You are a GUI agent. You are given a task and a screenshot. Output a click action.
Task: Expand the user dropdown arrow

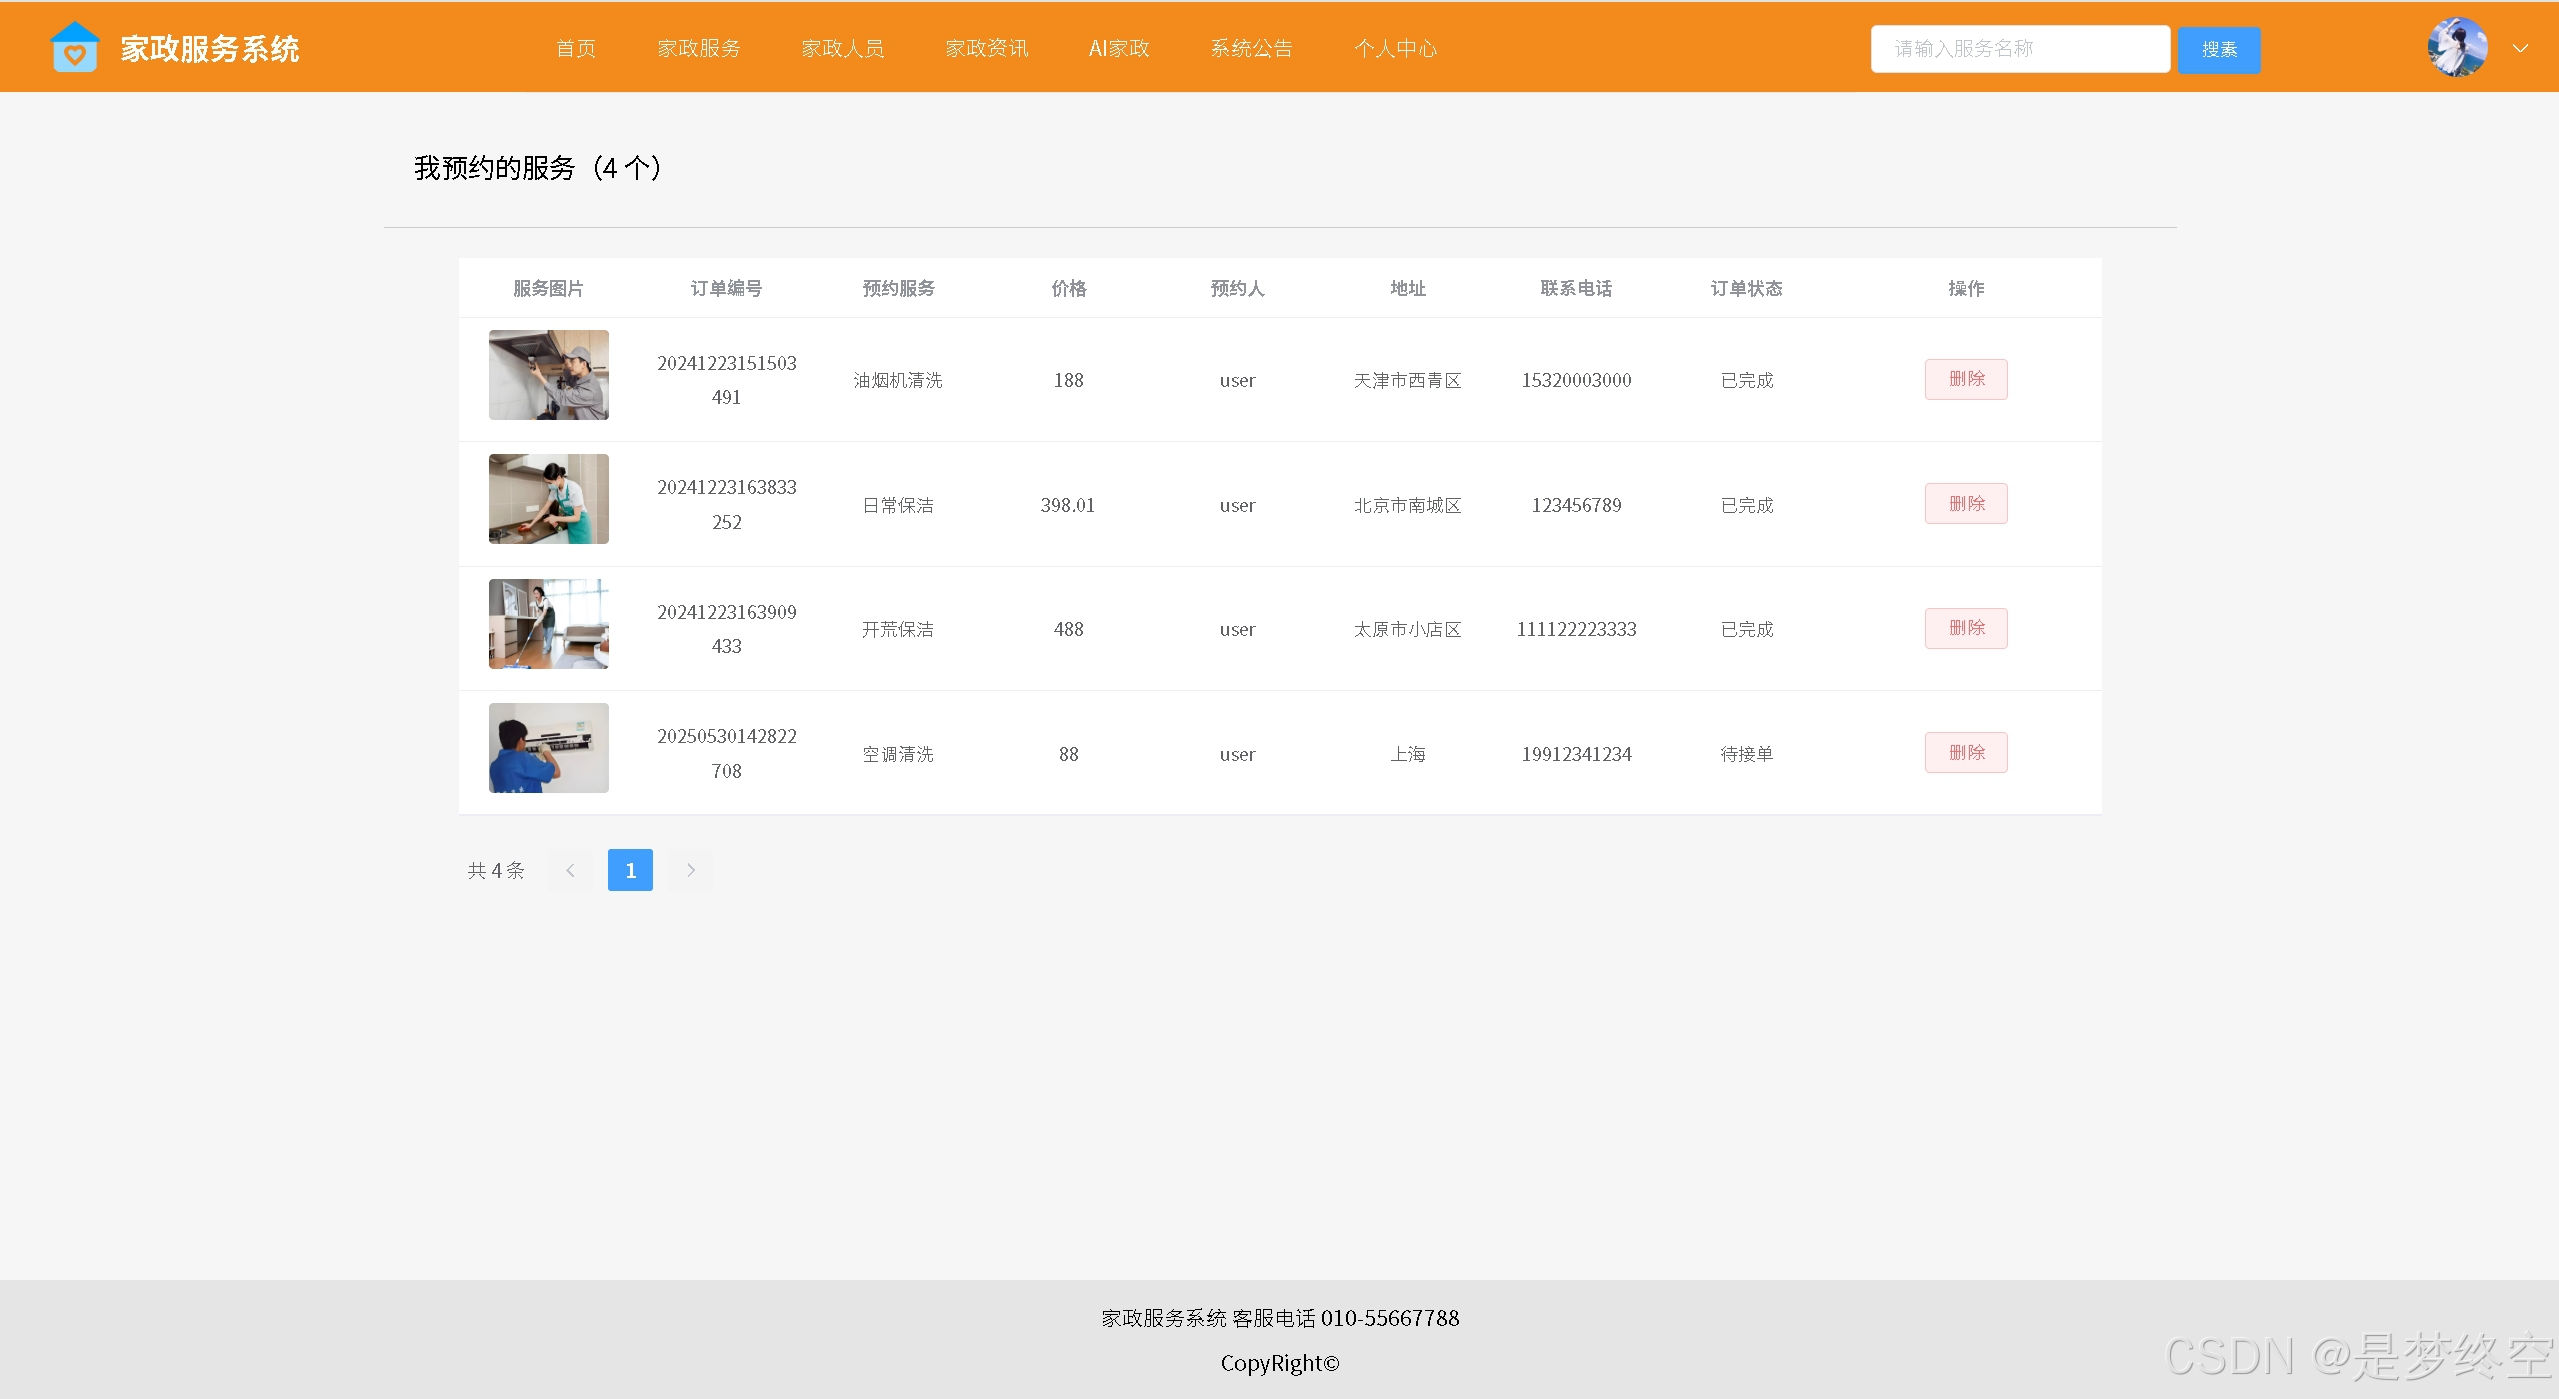[2520, 48]
